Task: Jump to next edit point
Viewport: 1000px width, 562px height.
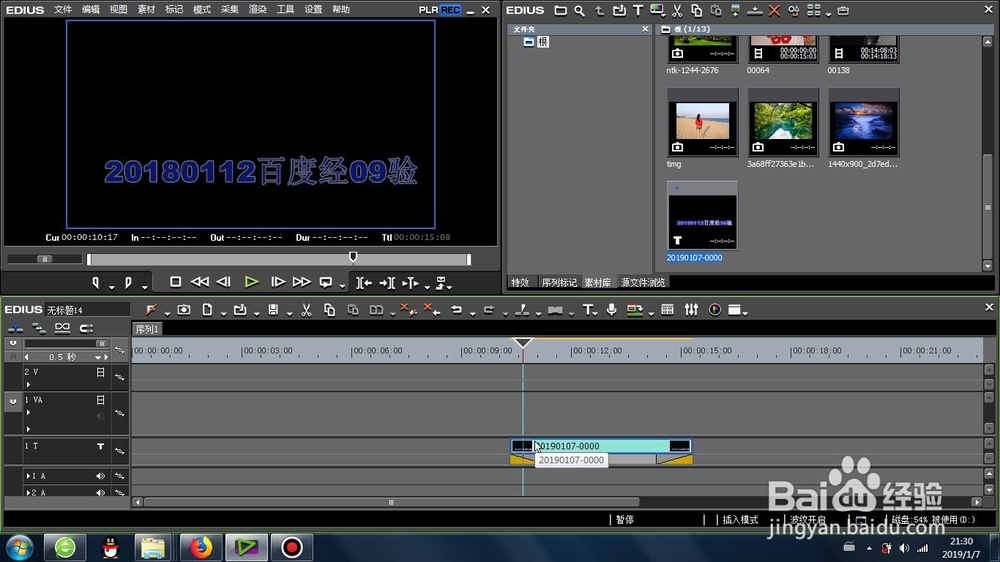Action: tap(387, 282)
